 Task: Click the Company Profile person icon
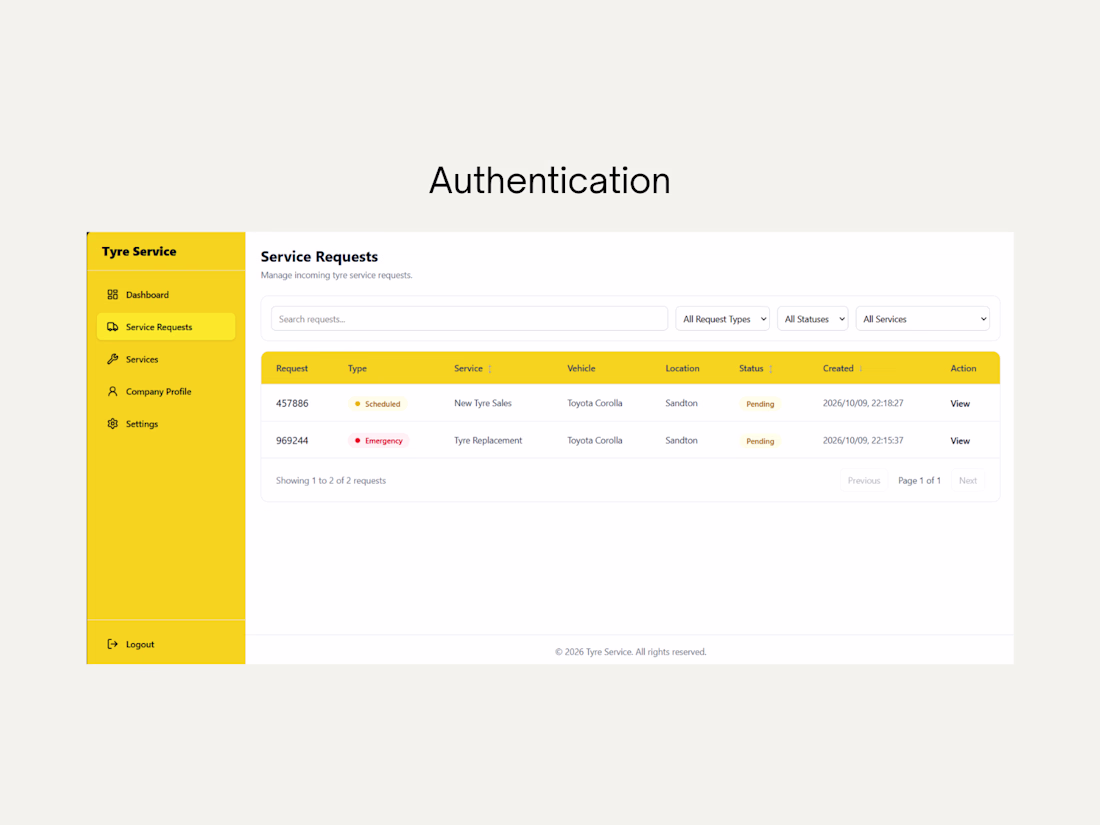[x=112, y=391]
